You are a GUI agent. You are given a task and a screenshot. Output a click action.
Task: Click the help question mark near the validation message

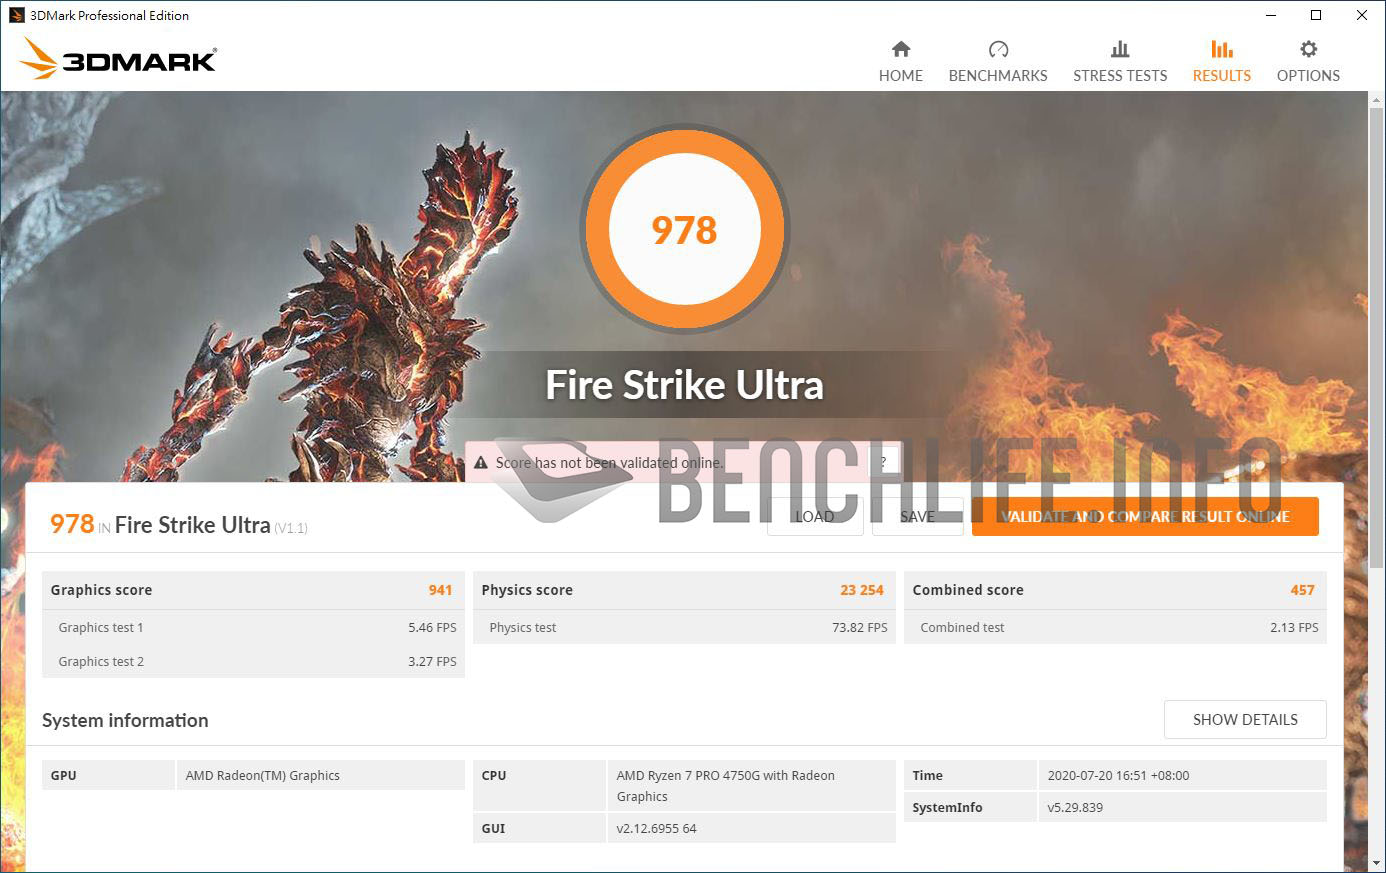point(882,458)
